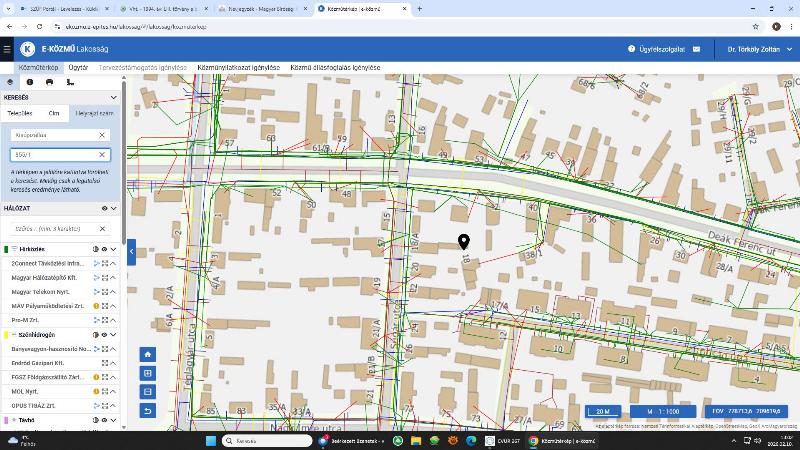Image resolution: width=800 pixels, height=450 pixels.
Task: Toggle visibility of Hírközlés layer group
Action: tap(104, 249)
